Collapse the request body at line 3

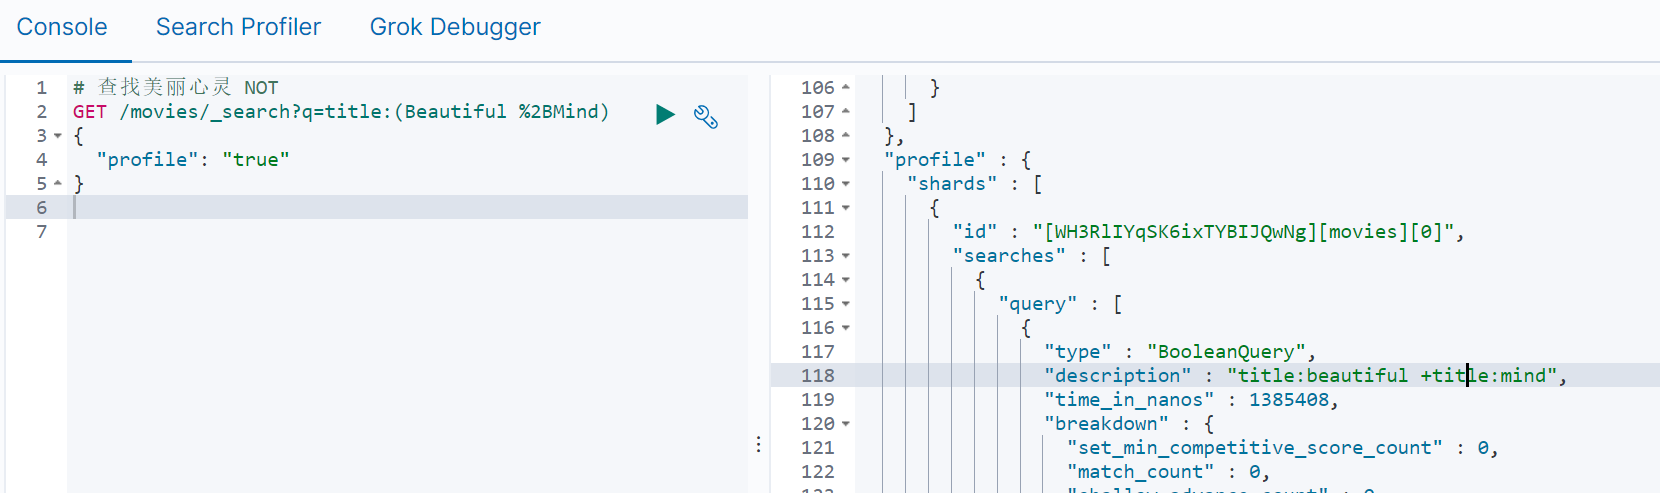pyautogui.click(x=58, y=136)
